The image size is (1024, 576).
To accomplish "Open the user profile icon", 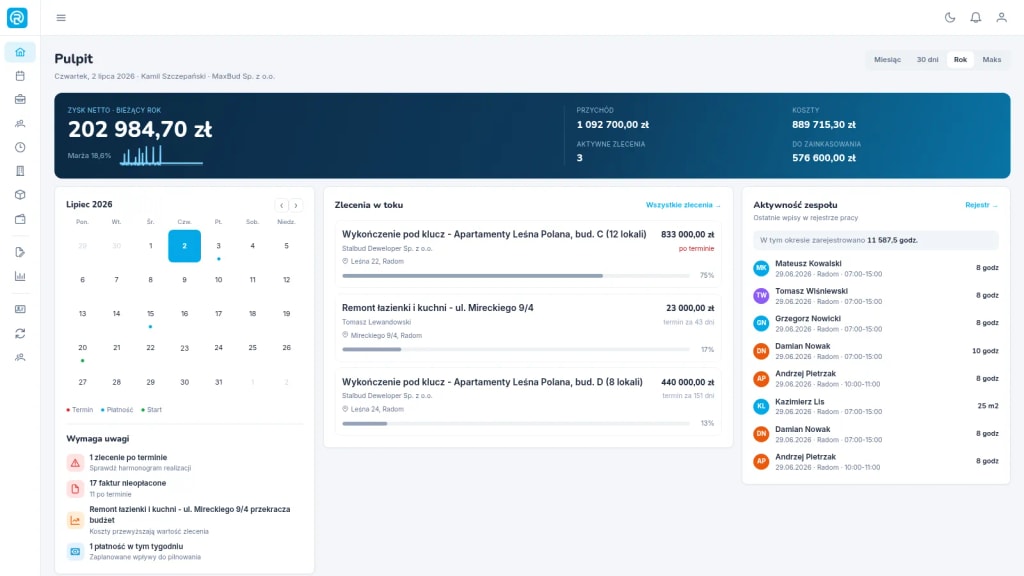I will point(1001,18).
